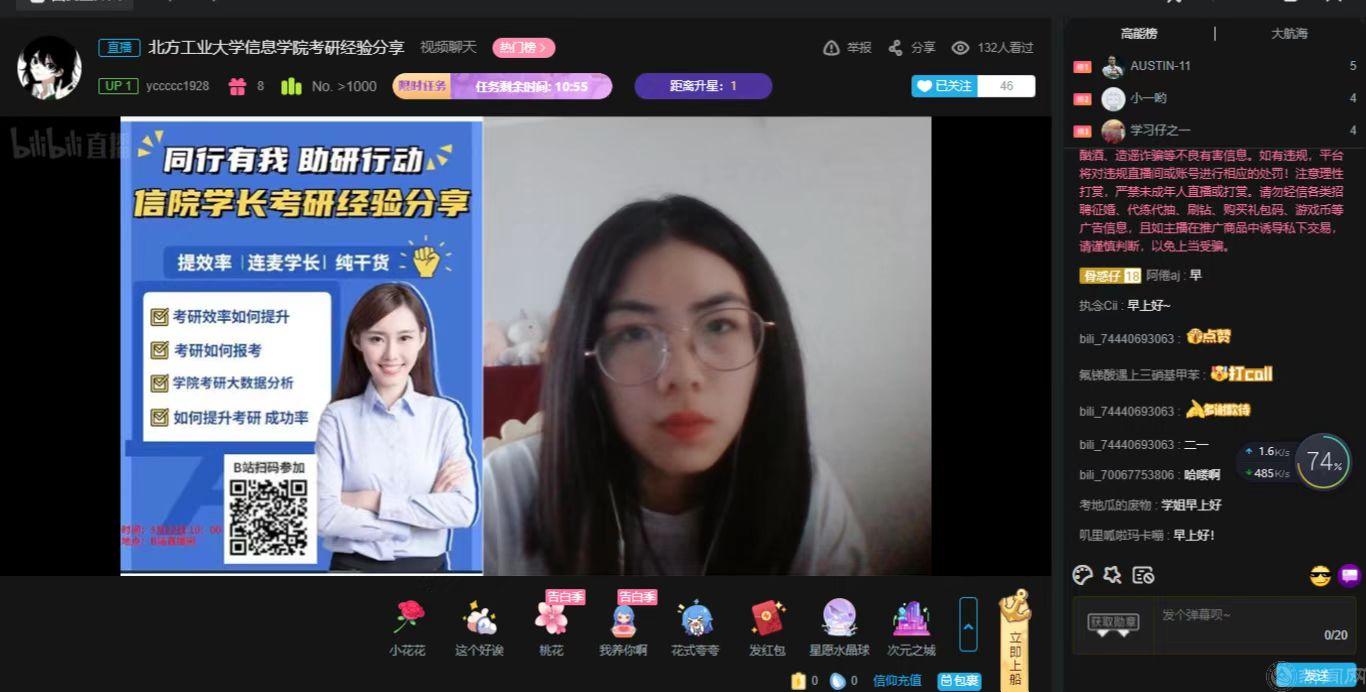Toggle the purple danmaku chat bubble button
The width and height of the screenshot is (1366, 692).
pos(1350,576)
